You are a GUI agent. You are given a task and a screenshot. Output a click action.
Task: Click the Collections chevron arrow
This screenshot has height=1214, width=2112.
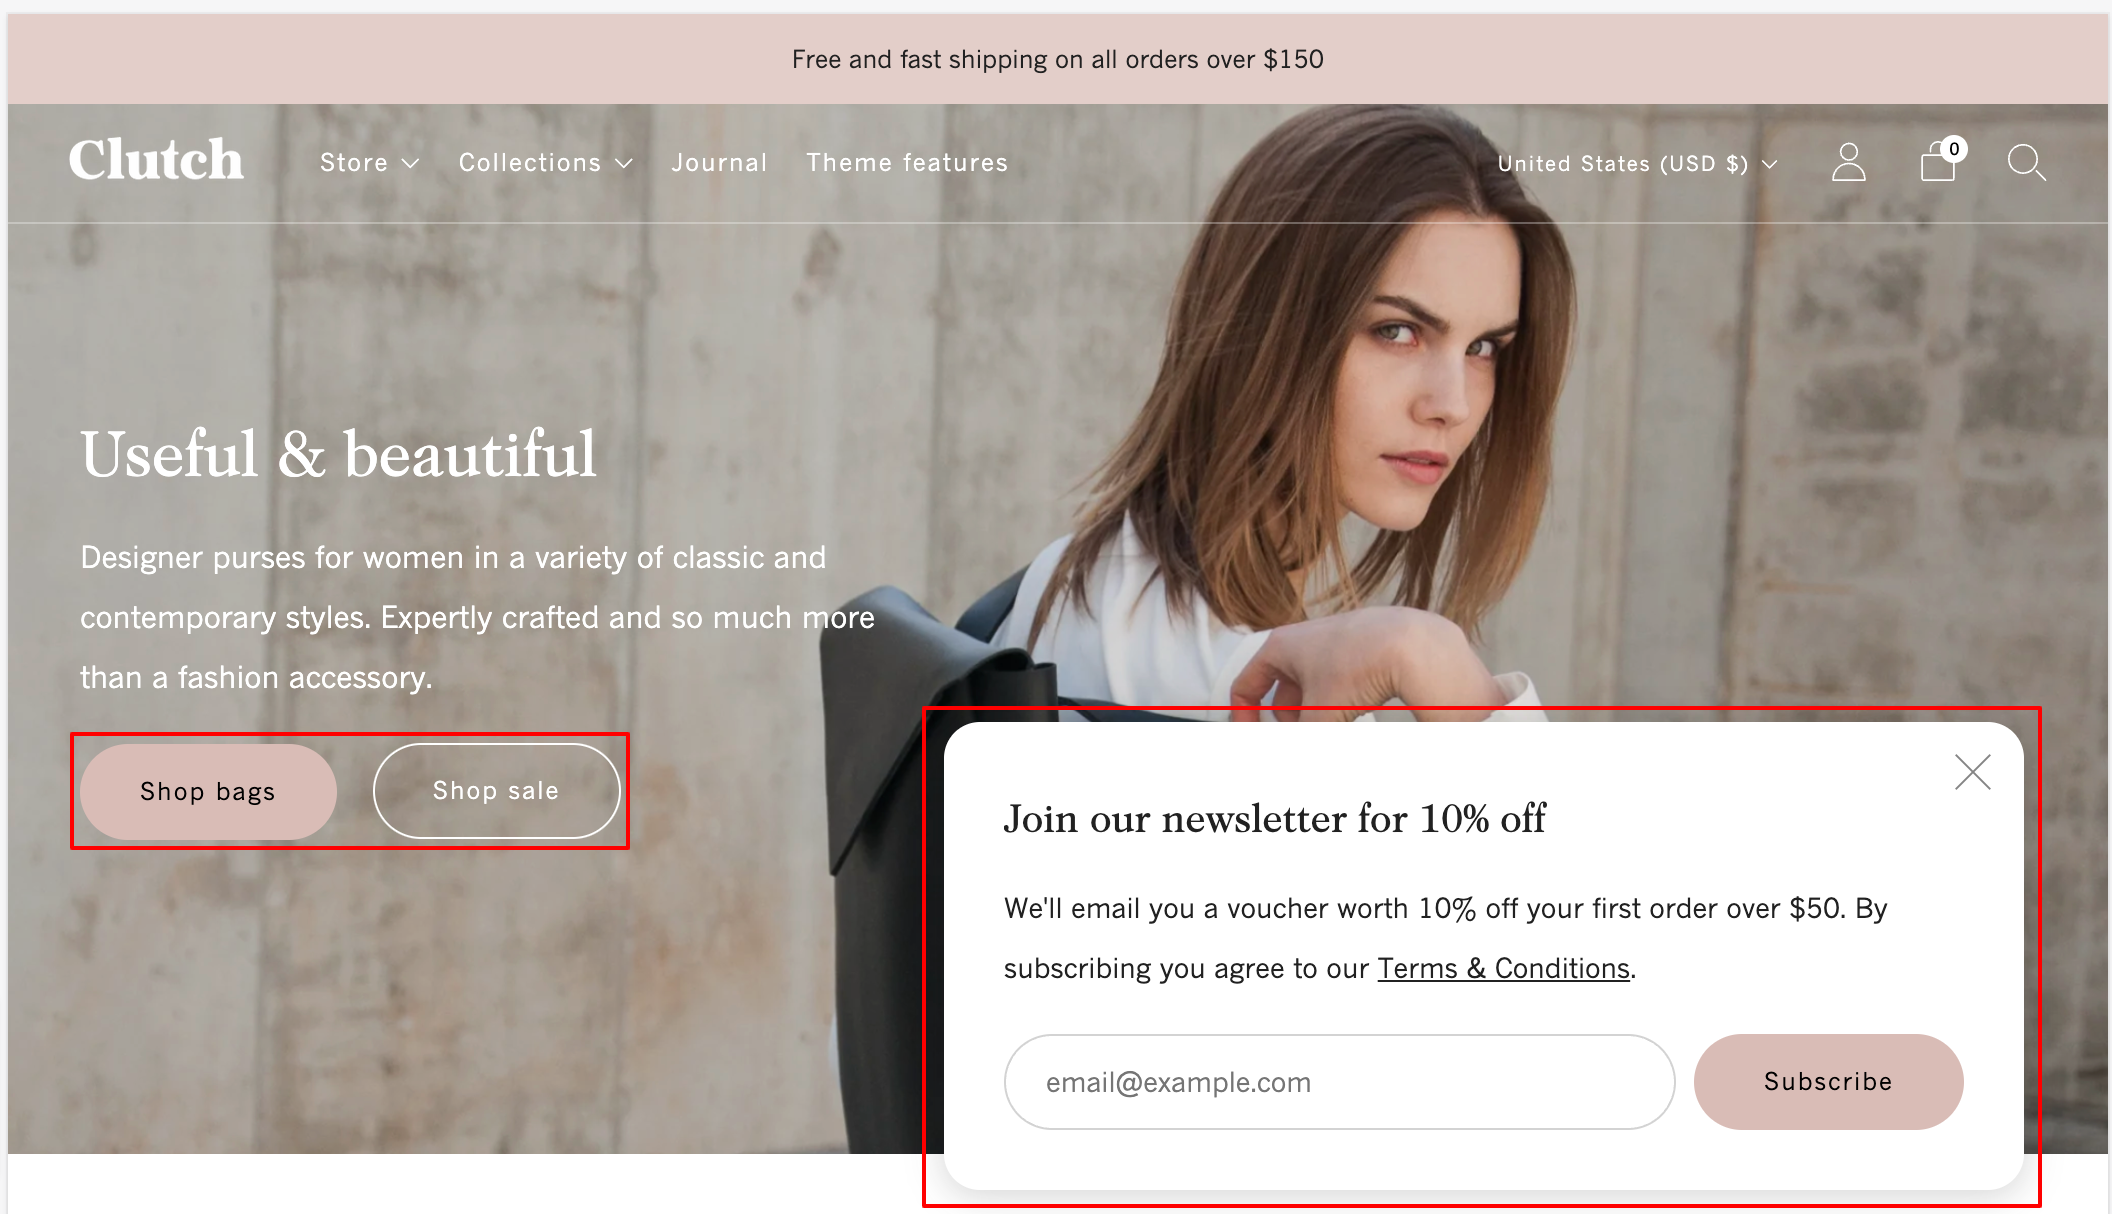624,164
